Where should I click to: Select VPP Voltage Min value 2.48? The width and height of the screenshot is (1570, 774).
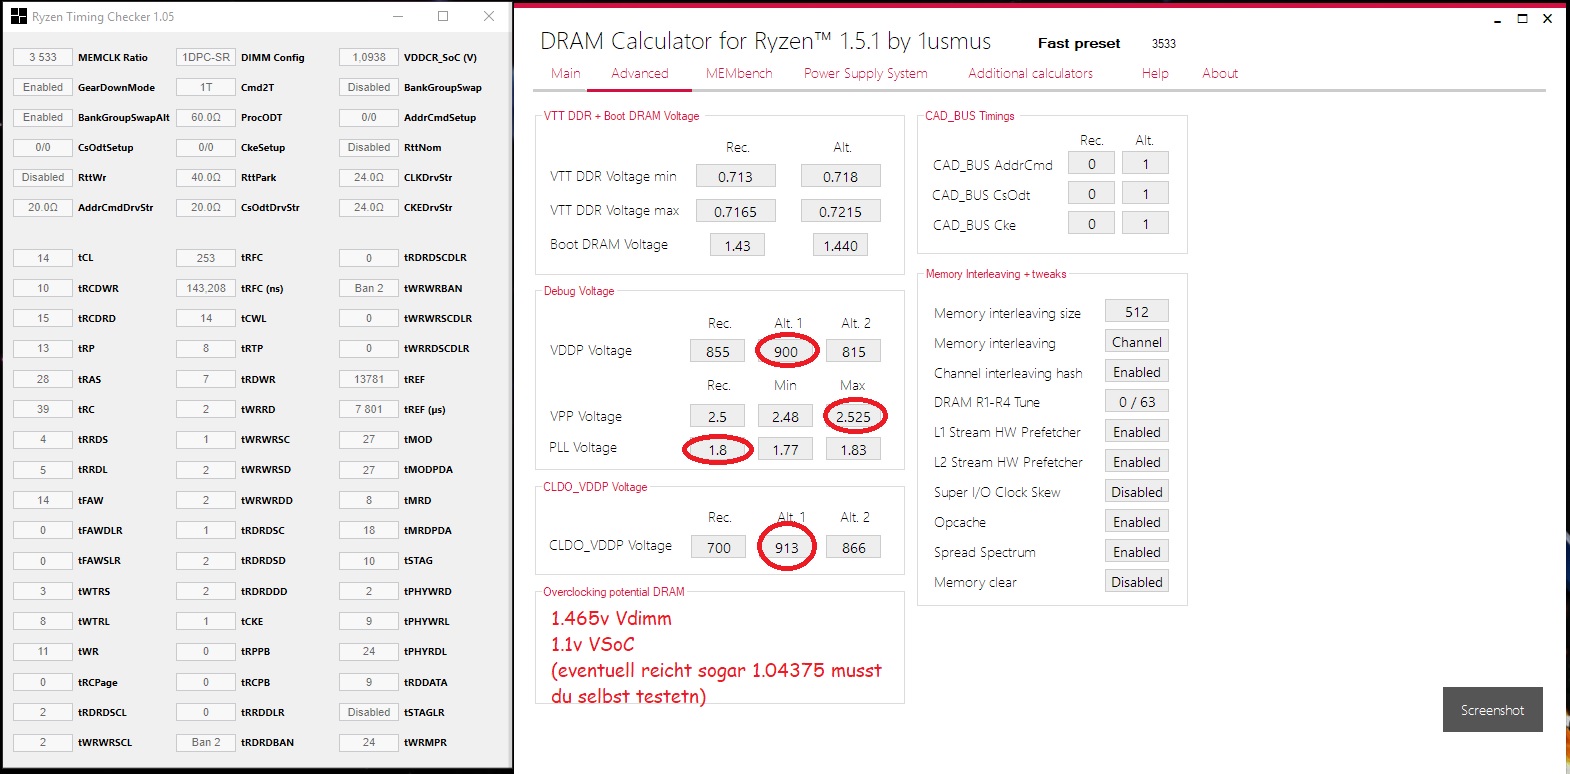click(x=786, y=417)
